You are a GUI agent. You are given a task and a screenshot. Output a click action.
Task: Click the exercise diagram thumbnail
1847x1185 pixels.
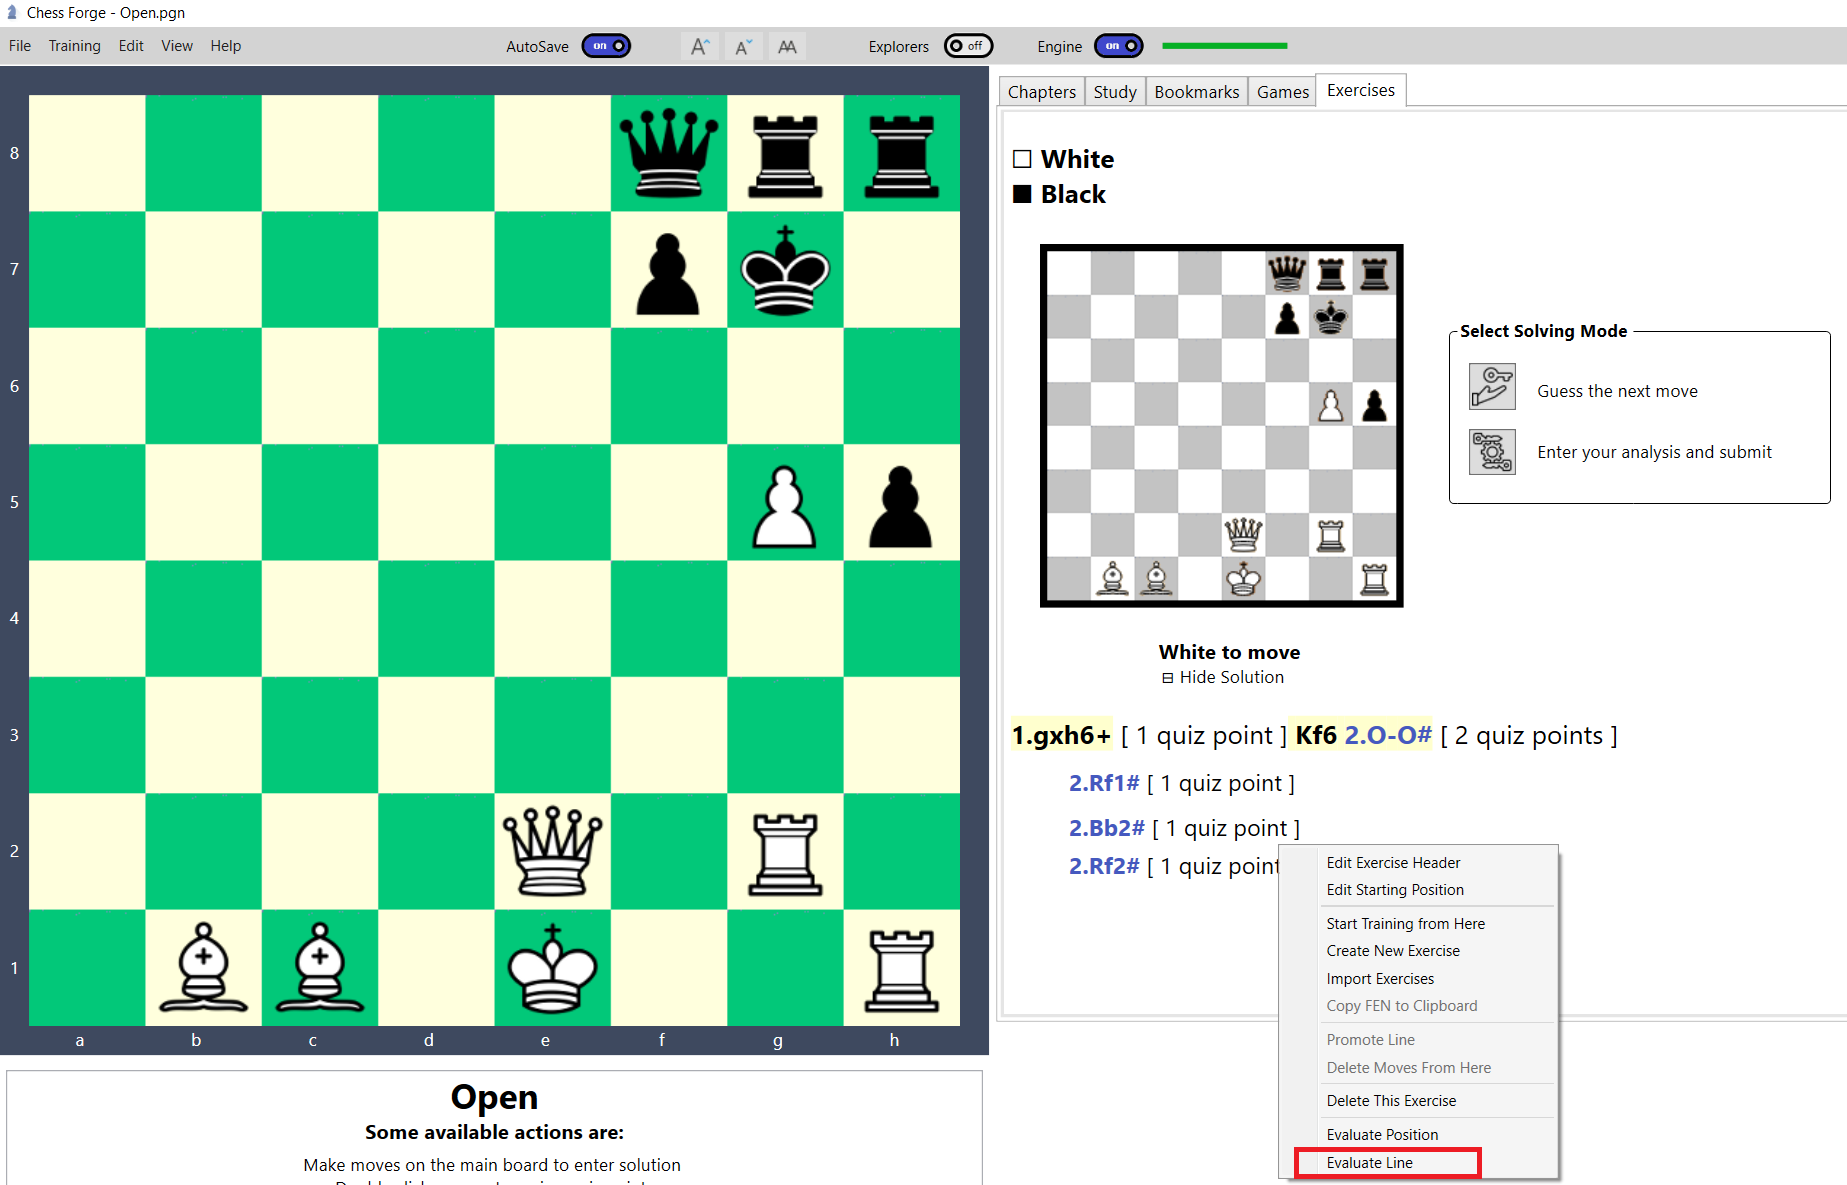(1221, 425)
